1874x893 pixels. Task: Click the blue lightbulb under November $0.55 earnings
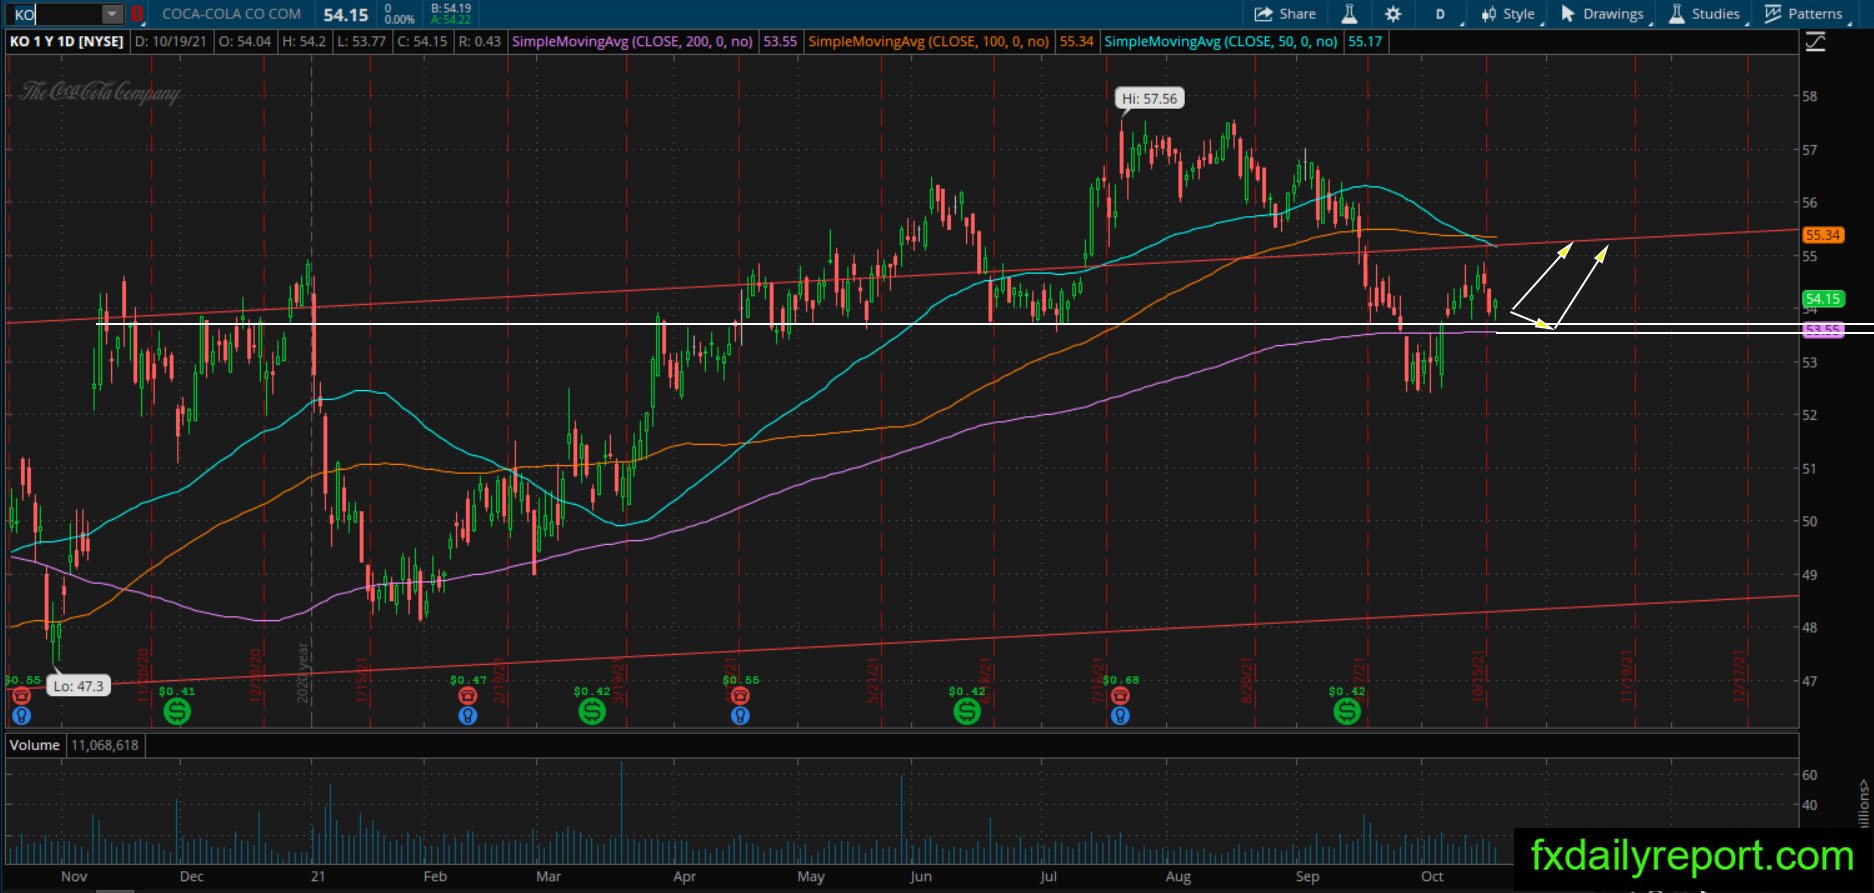coord(21,715)
